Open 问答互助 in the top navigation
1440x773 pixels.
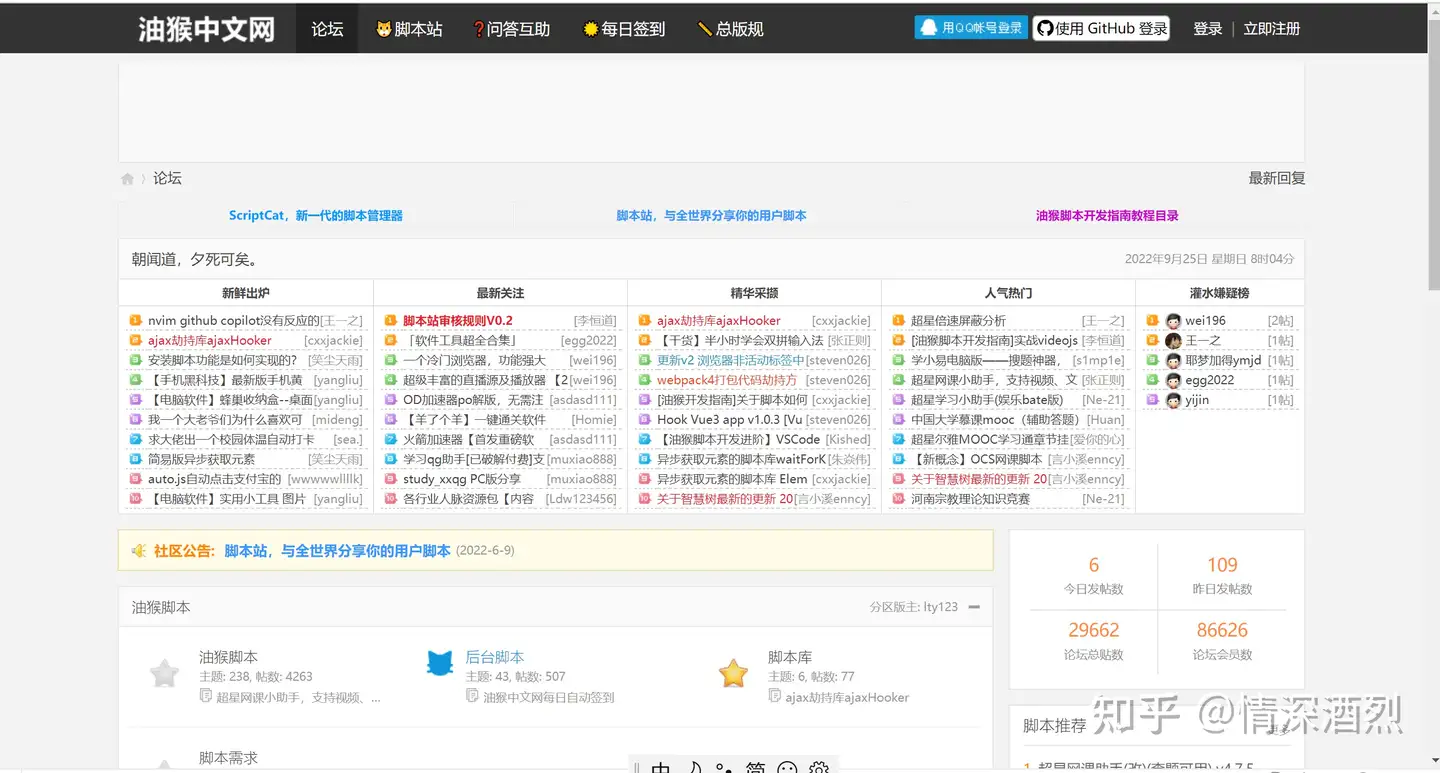point(511,29)
